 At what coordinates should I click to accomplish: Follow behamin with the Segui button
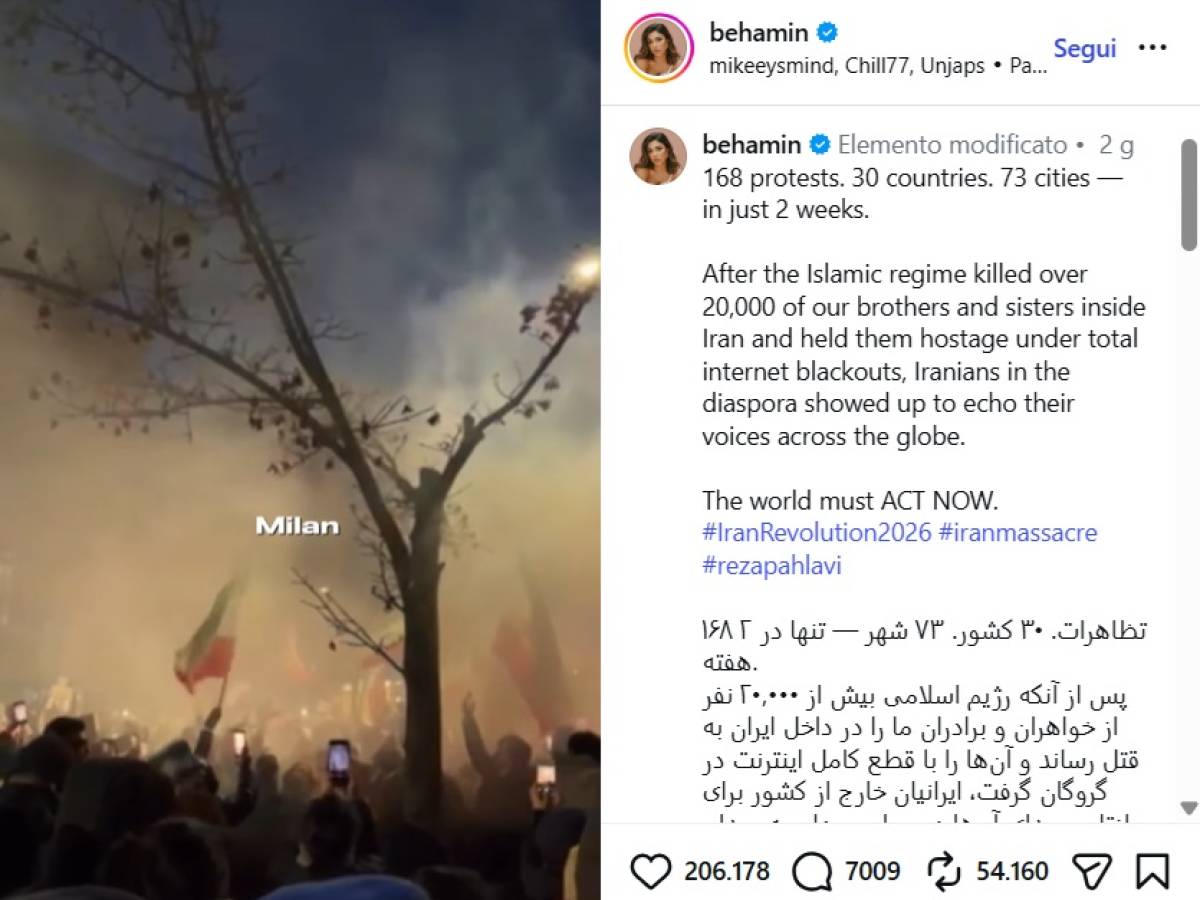click(1084, 48)
